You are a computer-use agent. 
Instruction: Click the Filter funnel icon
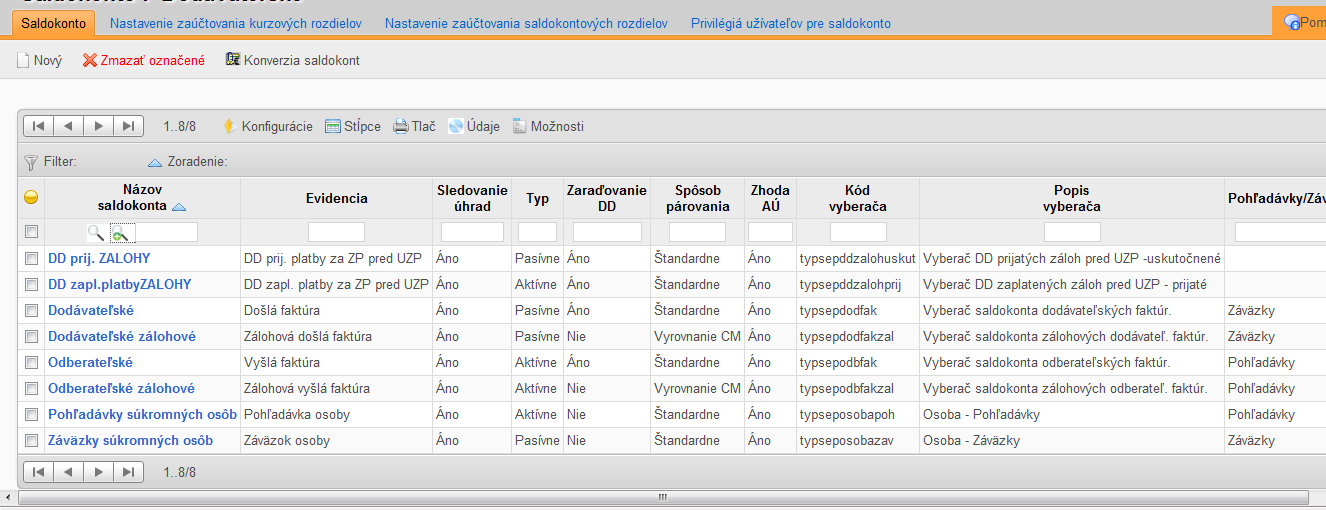(x=31, y=161)
